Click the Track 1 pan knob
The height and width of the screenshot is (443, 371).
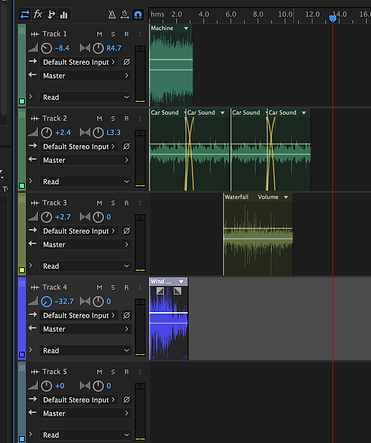[x=98, y=48]
